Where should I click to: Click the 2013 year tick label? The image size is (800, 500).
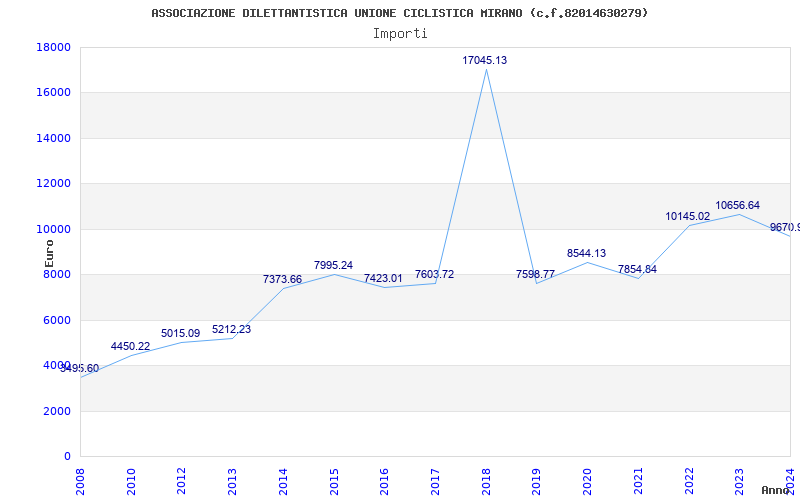click(x=233, y=482)
